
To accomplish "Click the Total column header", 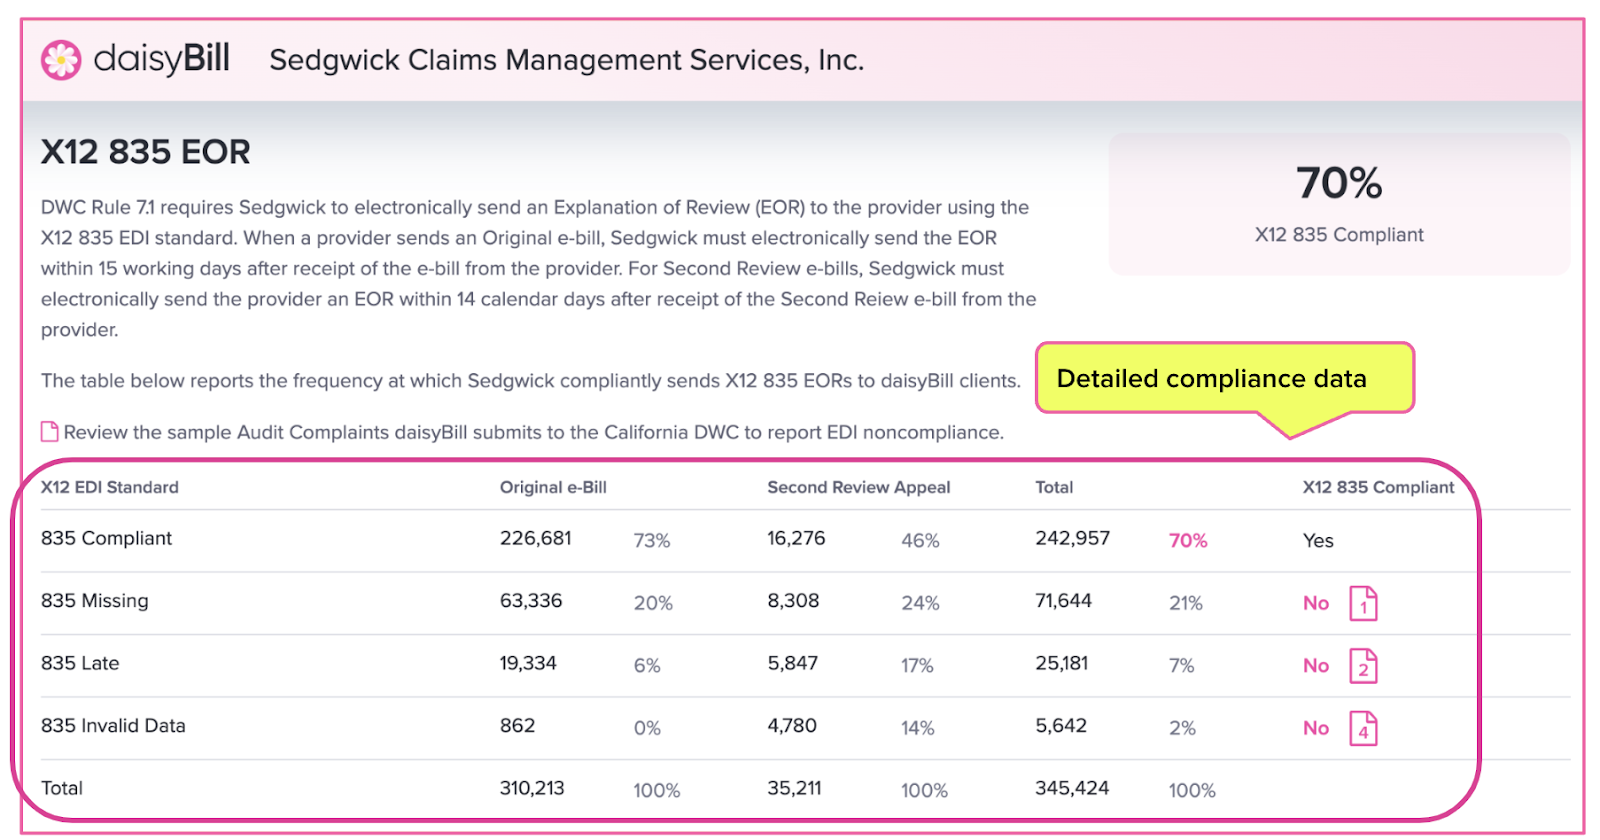I will tap(1054, 487).
